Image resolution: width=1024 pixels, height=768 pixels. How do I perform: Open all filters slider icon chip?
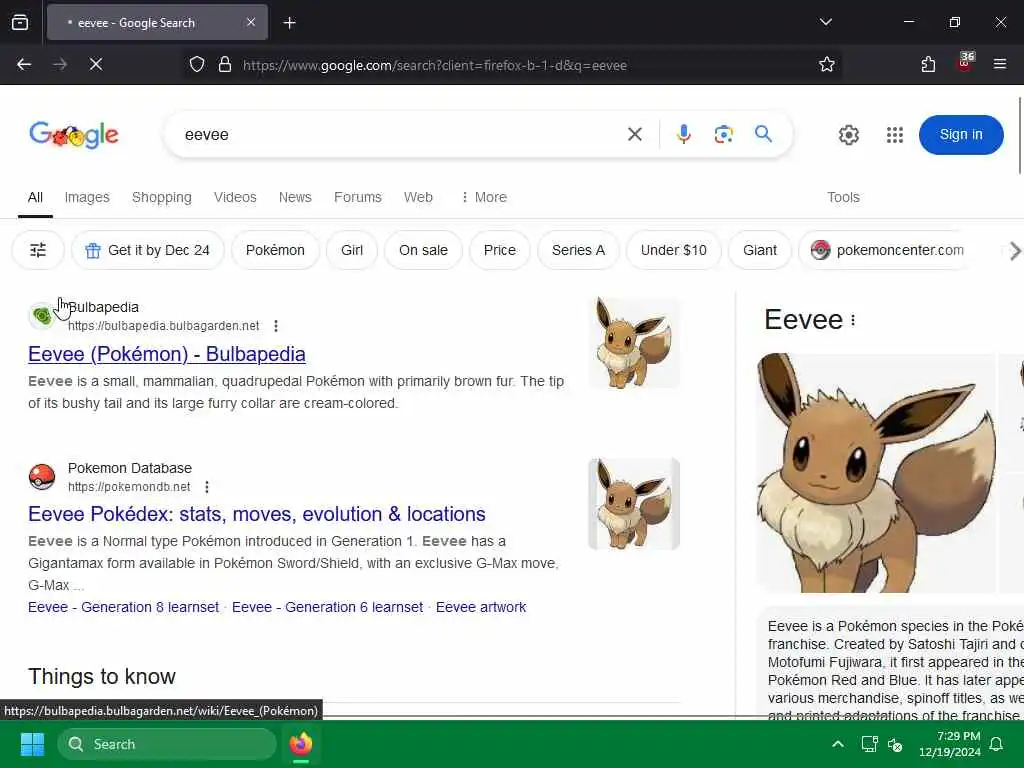(x=38, y=250)
